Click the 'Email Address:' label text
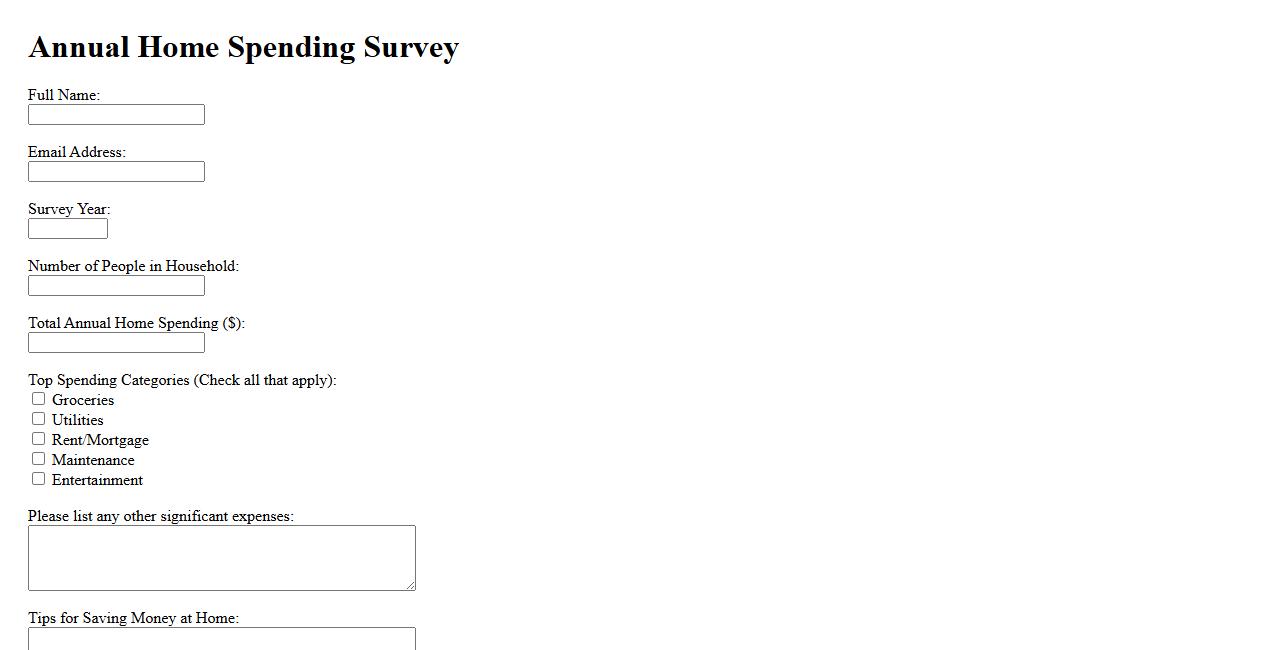Image resolution: width=1278 pixels, height=650 pixels. 77,152
